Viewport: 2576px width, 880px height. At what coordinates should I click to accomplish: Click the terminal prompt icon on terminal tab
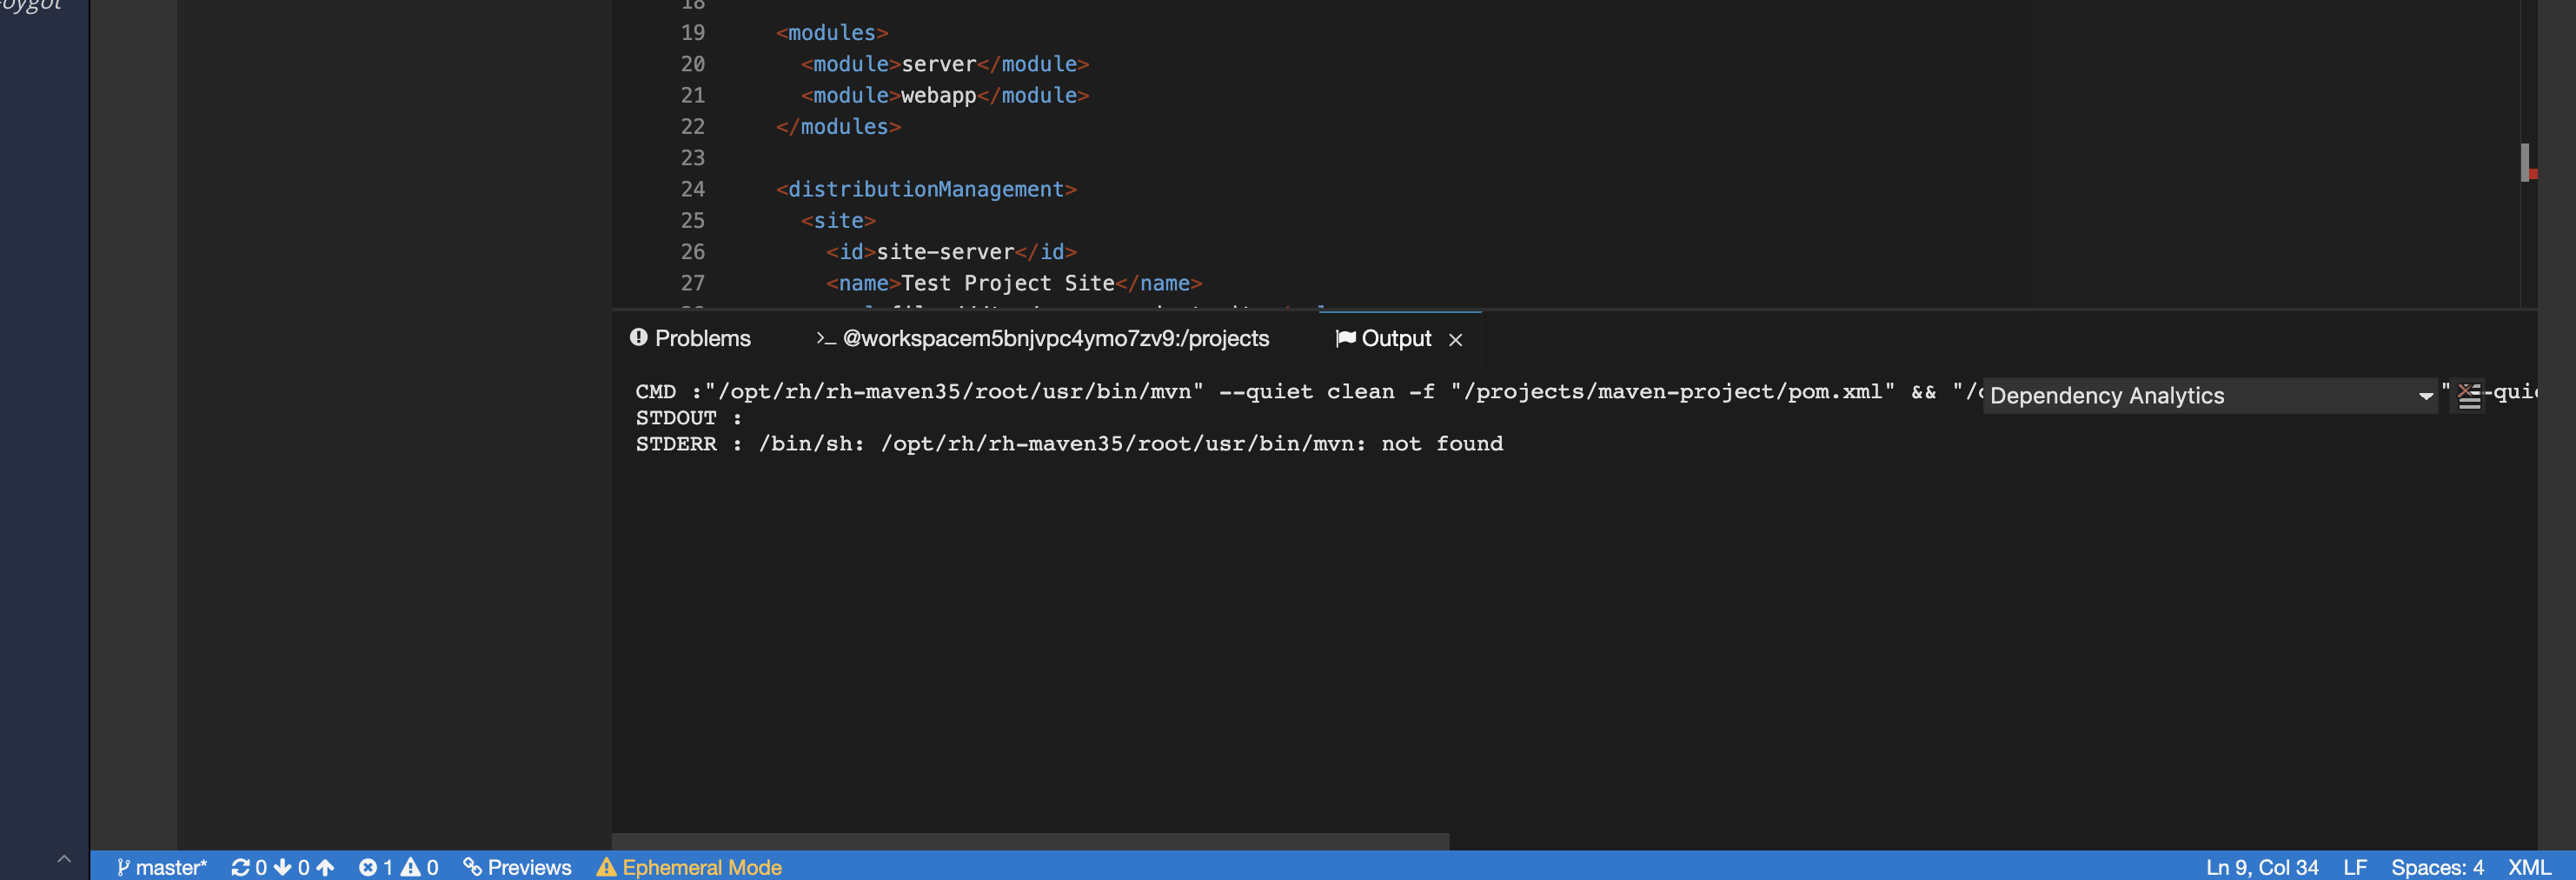[826, 339]
